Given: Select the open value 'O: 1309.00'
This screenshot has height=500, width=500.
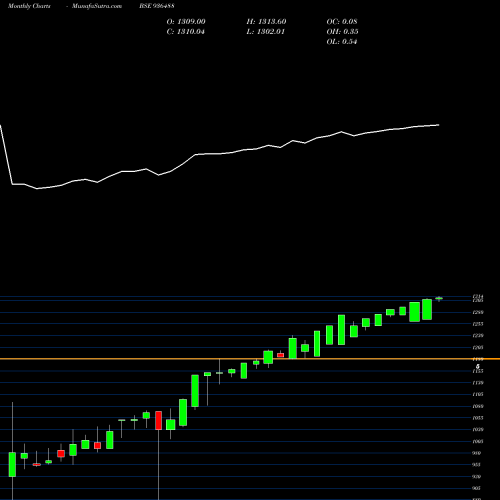Looking at the screenshot, I should click(186, 22).
